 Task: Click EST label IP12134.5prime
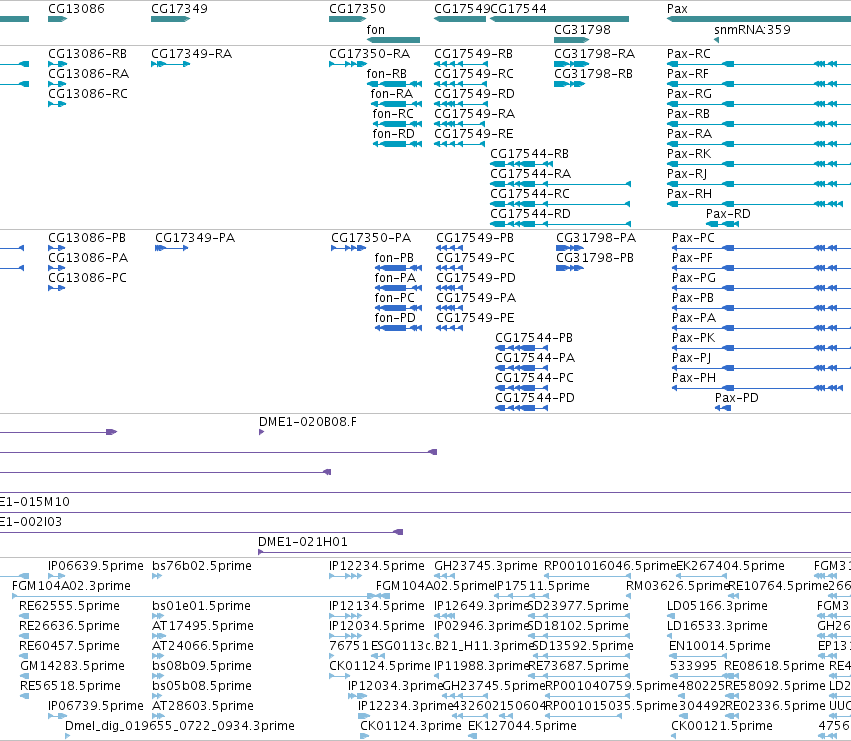click(377, 606)
